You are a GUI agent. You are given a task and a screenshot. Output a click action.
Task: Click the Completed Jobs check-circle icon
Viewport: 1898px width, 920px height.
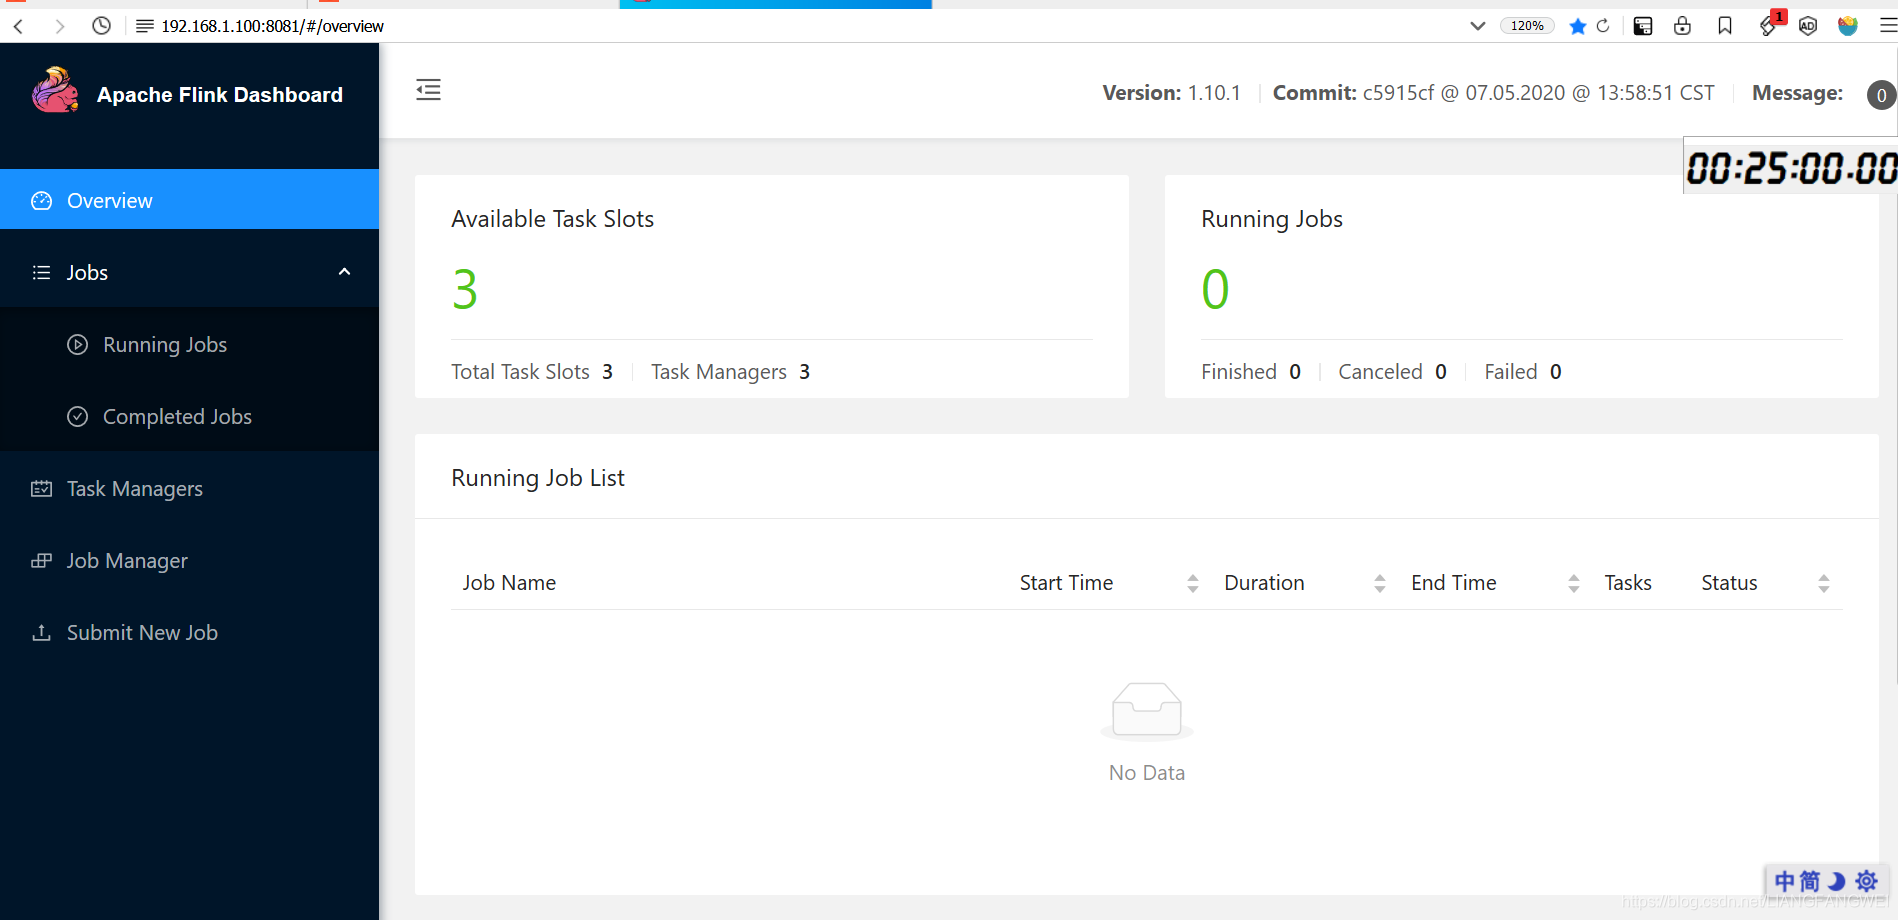(78, 417)
